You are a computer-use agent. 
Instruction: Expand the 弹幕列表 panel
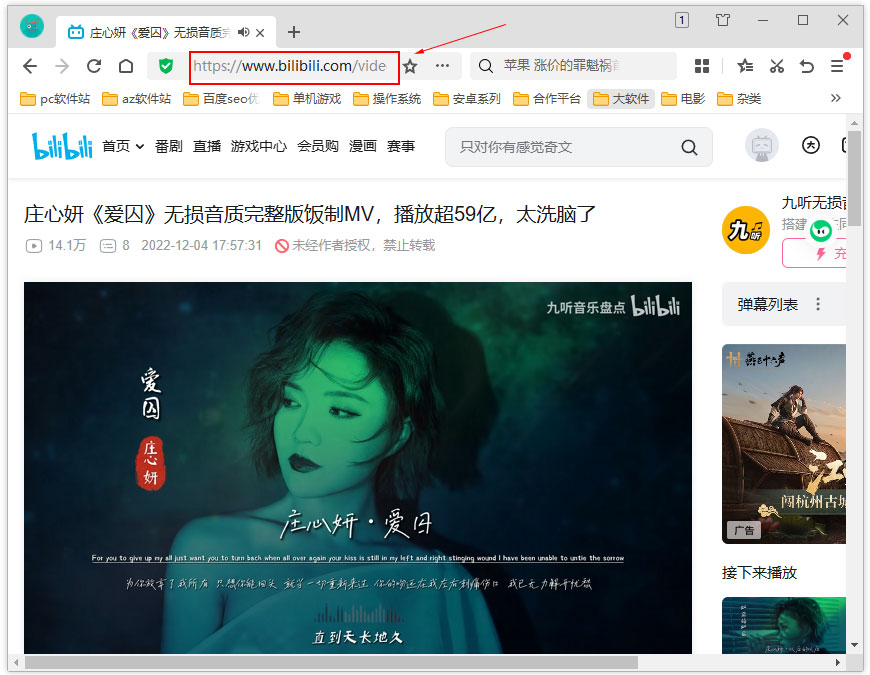[x=768, y=304]
